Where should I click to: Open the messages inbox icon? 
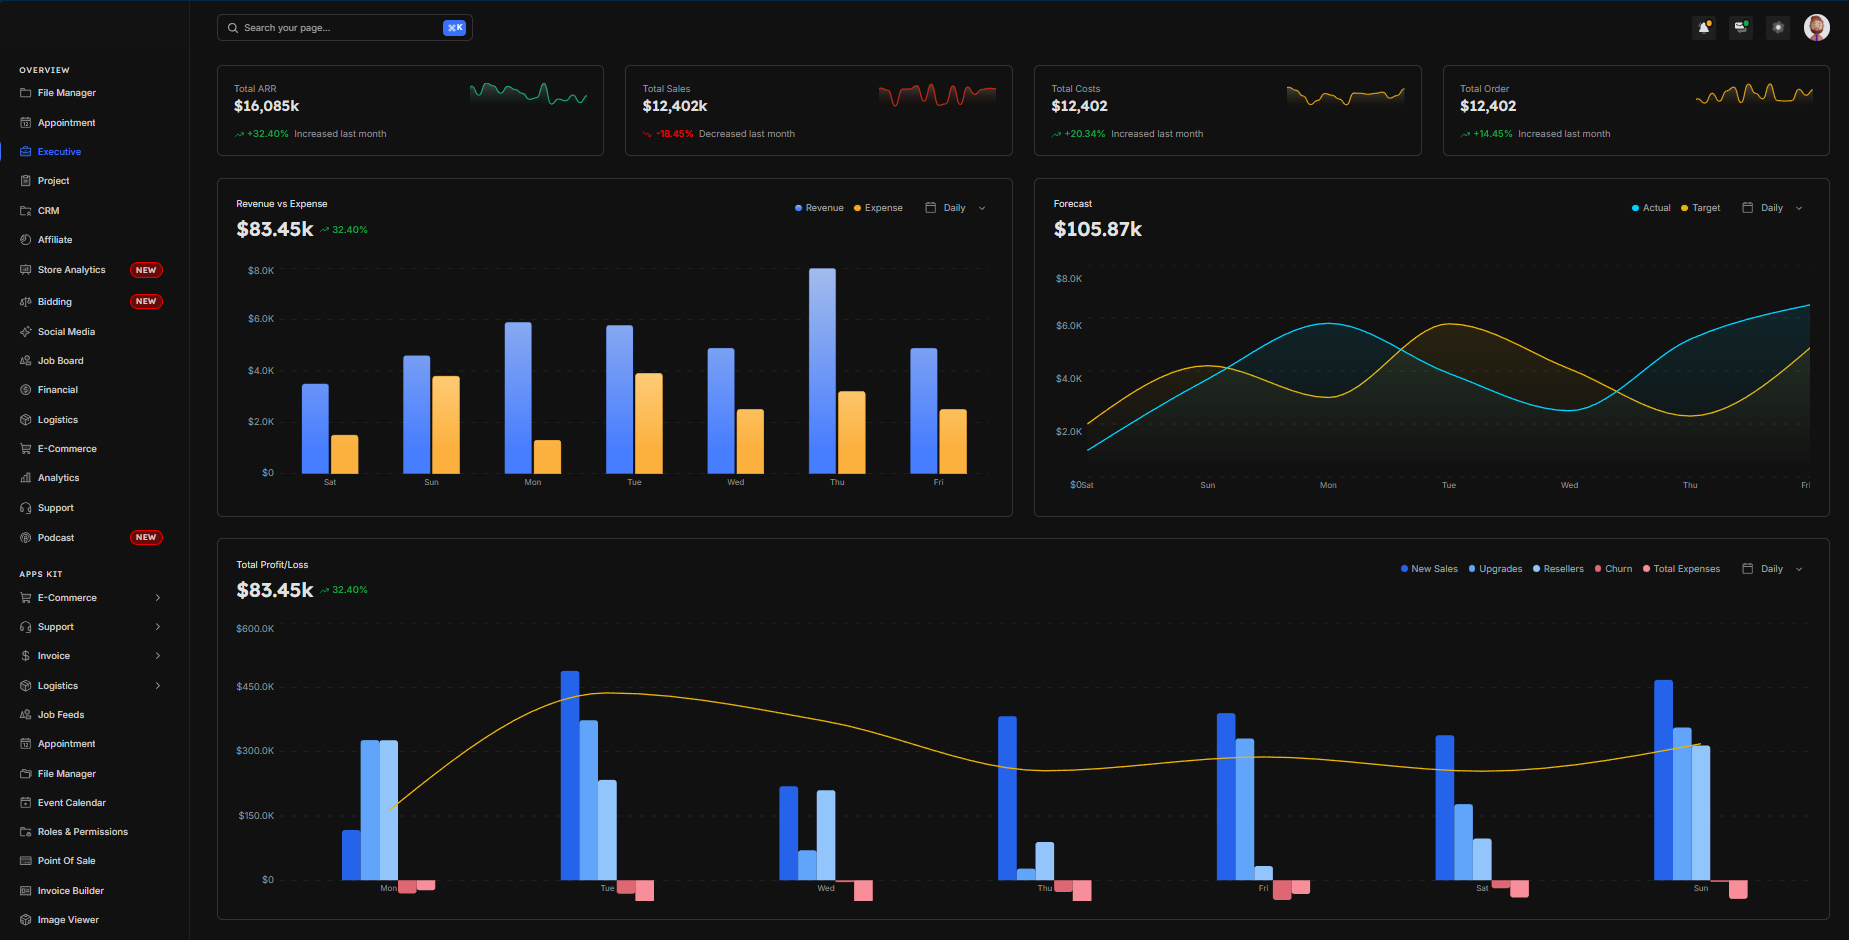[1741, 28]
